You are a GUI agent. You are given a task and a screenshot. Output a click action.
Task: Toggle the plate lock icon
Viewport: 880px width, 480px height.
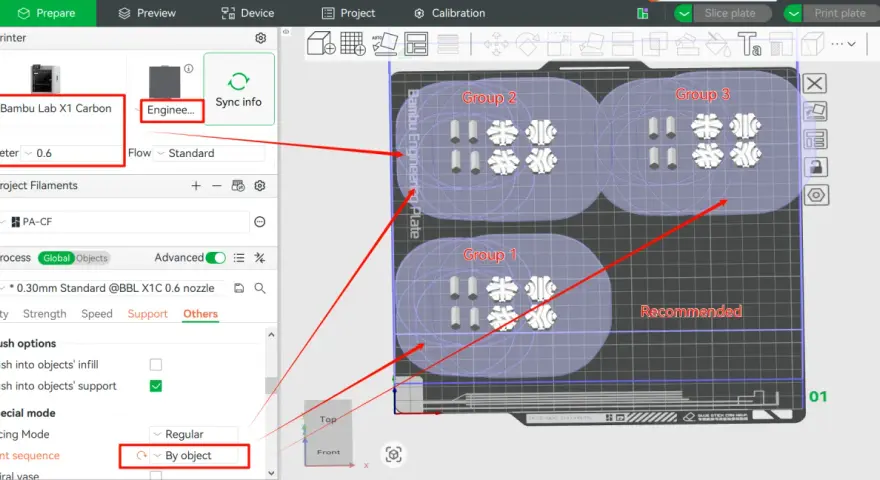click(x=815, y=167)
